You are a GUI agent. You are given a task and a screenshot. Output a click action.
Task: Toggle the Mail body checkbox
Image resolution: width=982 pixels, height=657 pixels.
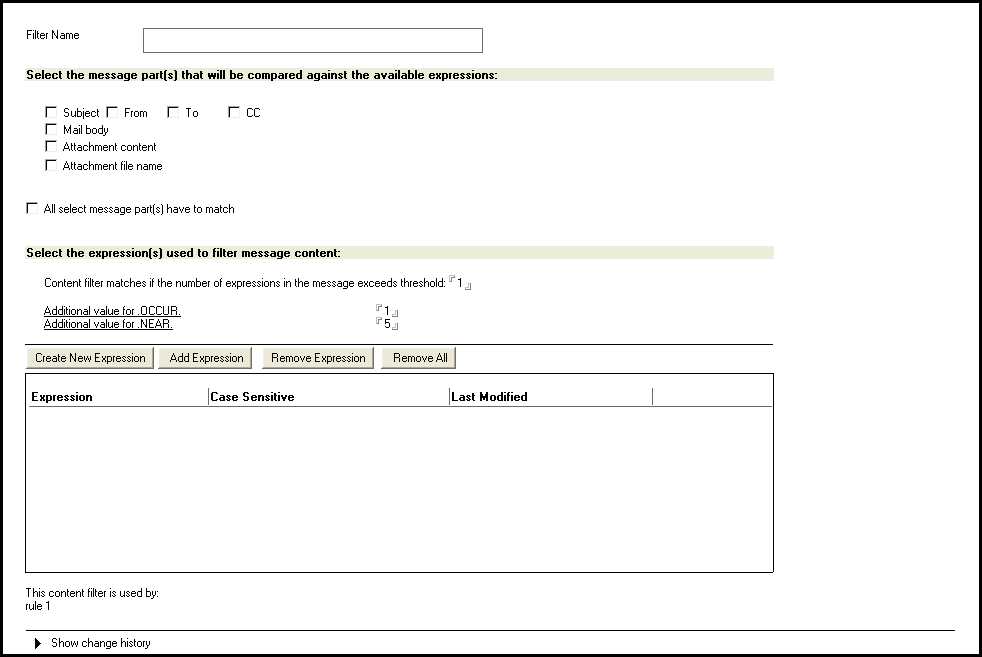[52, 130]
